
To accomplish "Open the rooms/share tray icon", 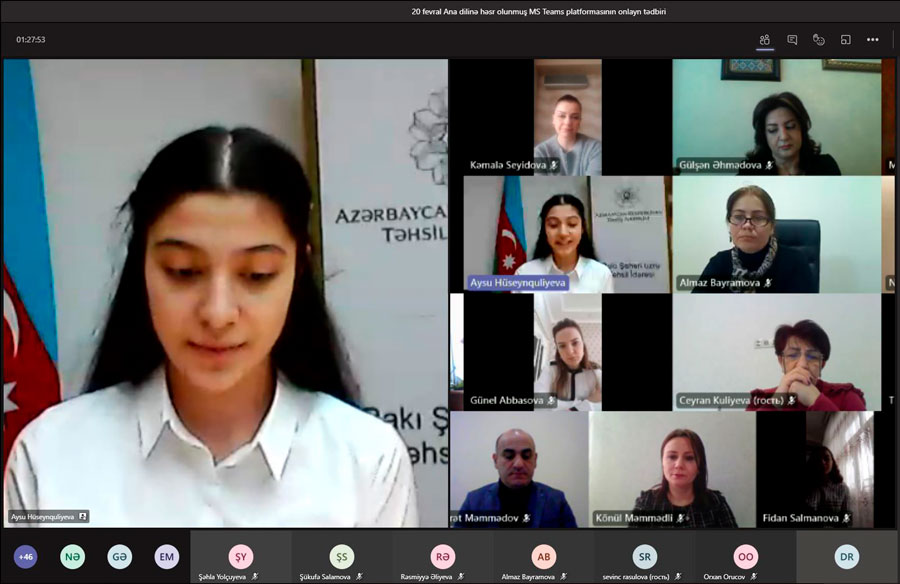I will click(845, 40).
